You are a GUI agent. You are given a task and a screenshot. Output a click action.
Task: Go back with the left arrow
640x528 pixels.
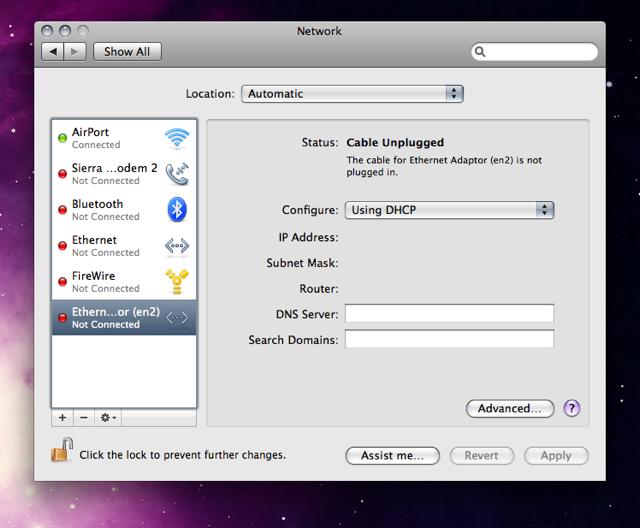(x=53, y=52)
